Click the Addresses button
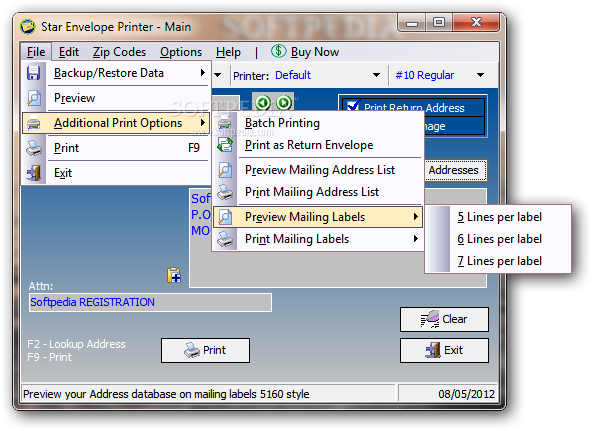 (x=456, y=170)
